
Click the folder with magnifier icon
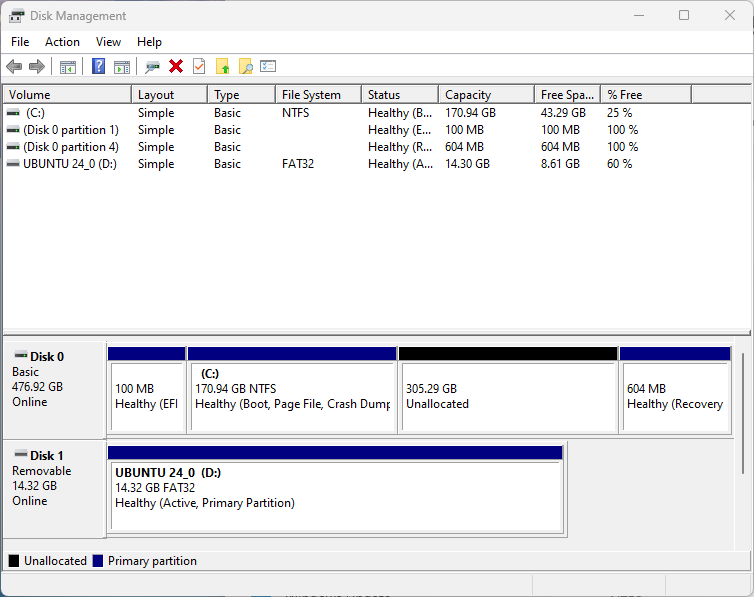pyautogui.click(x=246, y=66)
